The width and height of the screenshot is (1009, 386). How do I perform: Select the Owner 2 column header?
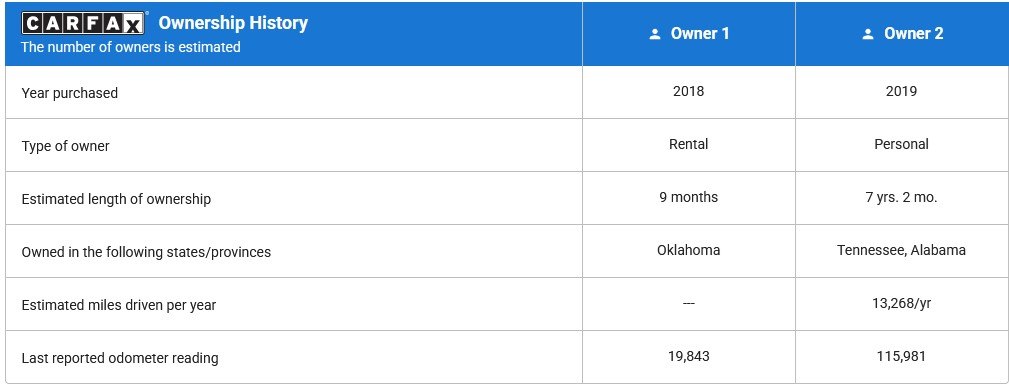pyautogui.click(x=902, y=33)
